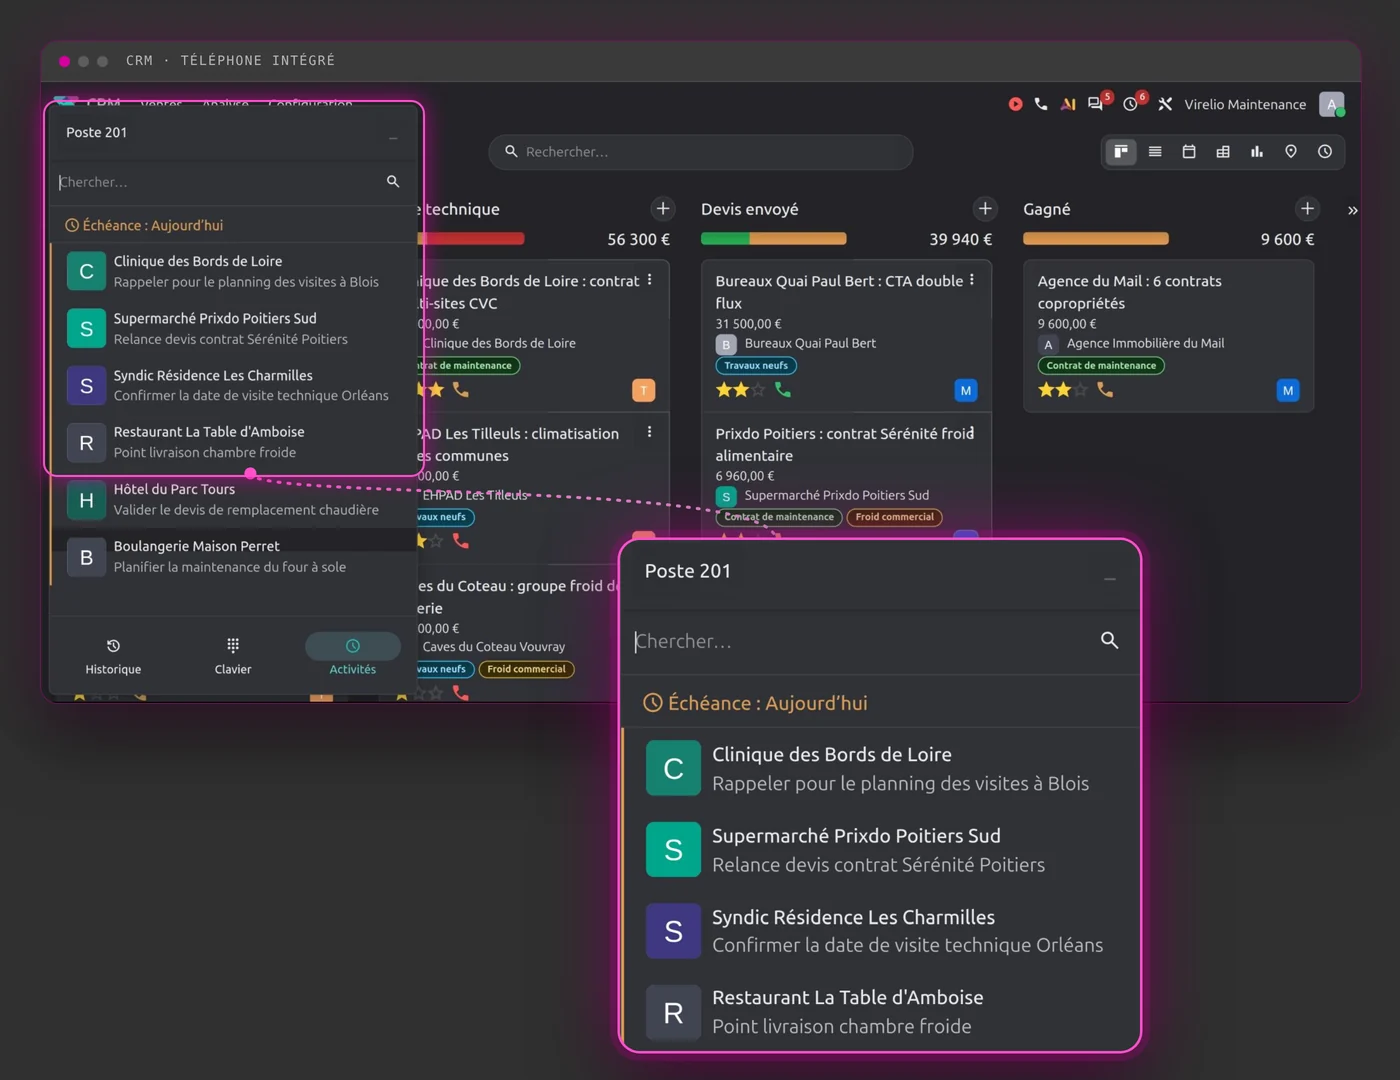Open Hôtel du Parc Tours activity in phone panel
The height and width of the screenshot is (1080, 1400).
234,499
